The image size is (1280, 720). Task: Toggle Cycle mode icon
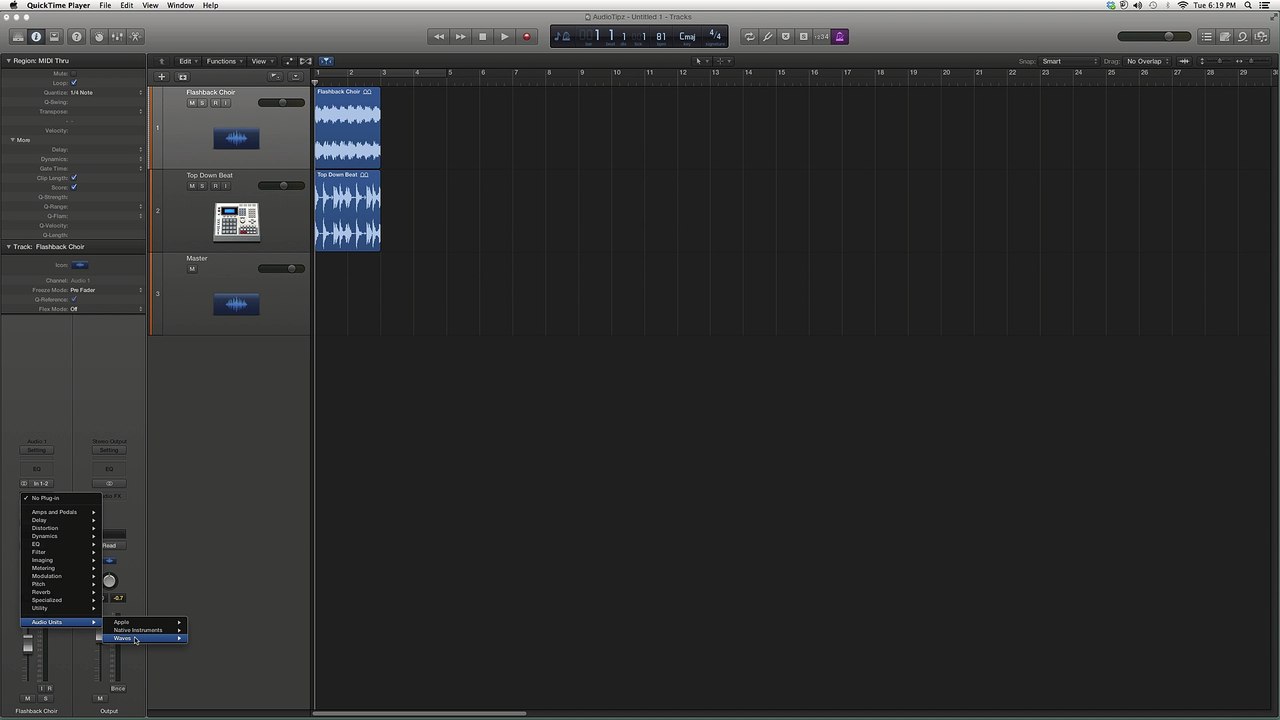pyautogui.click(x=749, y=37)
